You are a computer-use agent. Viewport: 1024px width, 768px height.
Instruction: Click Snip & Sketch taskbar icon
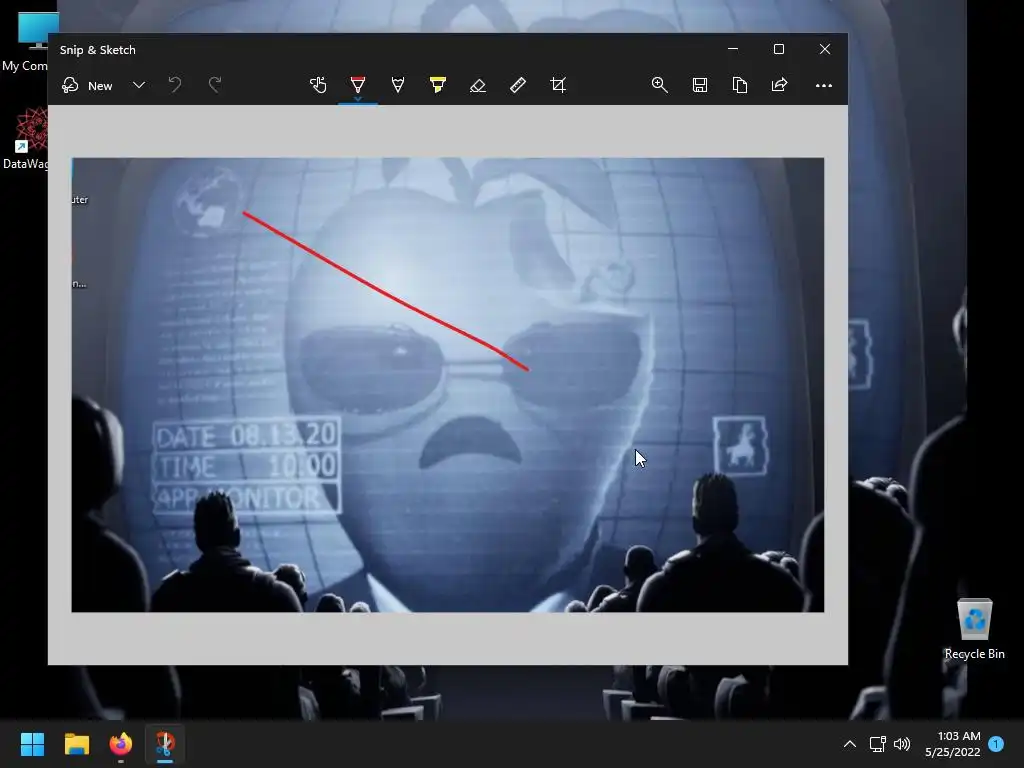pyautogui.click(x=165, y=744)
